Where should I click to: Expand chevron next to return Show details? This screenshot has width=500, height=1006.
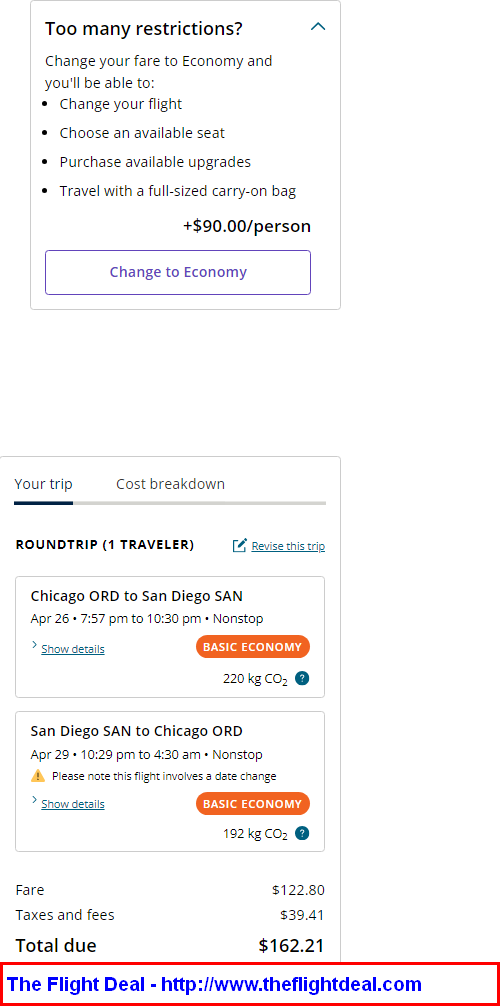(34, 800)
